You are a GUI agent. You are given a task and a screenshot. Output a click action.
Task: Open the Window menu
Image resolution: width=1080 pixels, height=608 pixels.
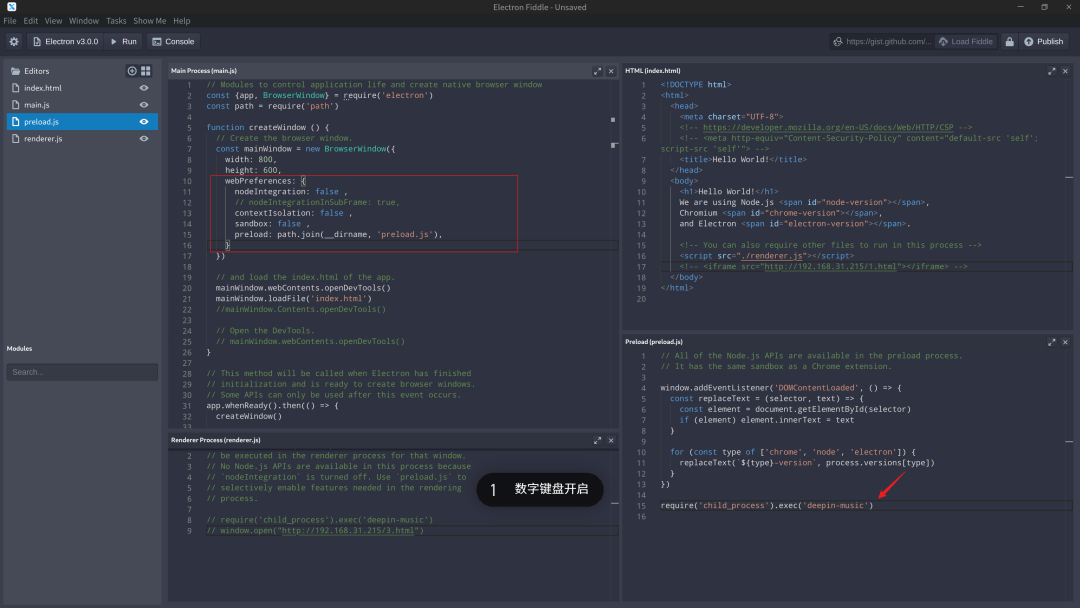pos(83,21)
